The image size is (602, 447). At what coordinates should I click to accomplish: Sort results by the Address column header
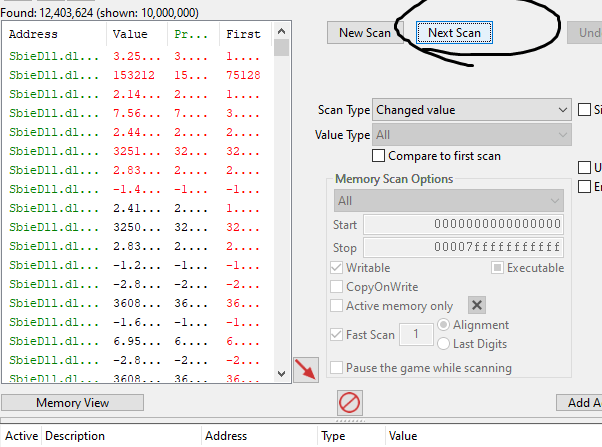pos(54,34)
